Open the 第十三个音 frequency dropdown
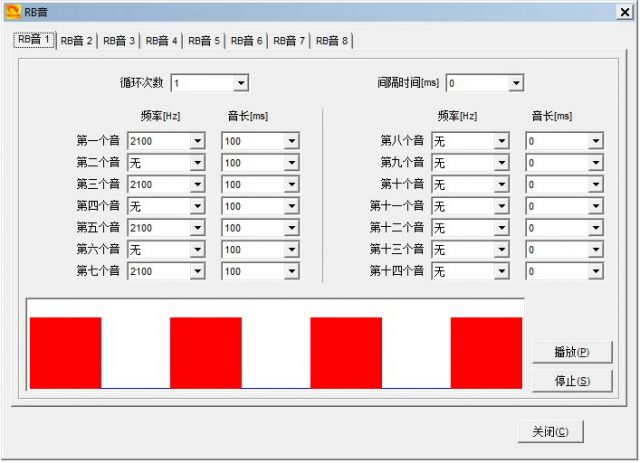This screenshot has height=463, width=640. click(502, 249)
